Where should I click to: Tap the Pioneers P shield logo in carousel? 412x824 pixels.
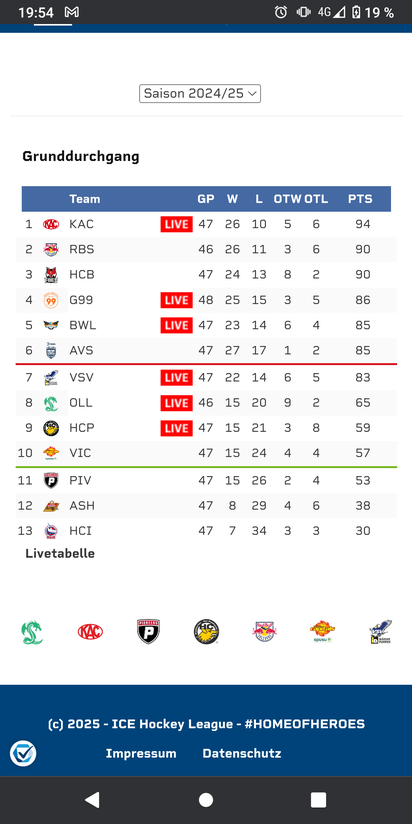[x=148, y=632]
